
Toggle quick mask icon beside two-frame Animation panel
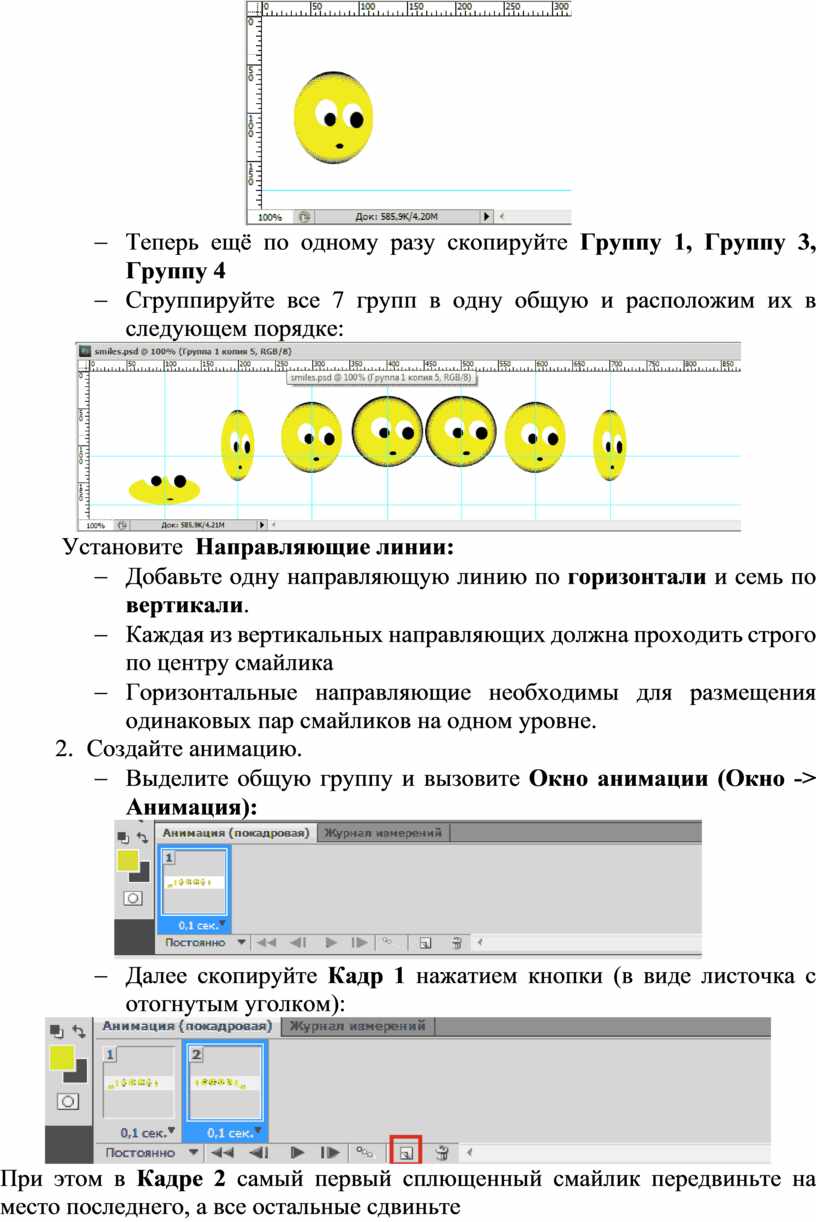(x=67, y=1101)
